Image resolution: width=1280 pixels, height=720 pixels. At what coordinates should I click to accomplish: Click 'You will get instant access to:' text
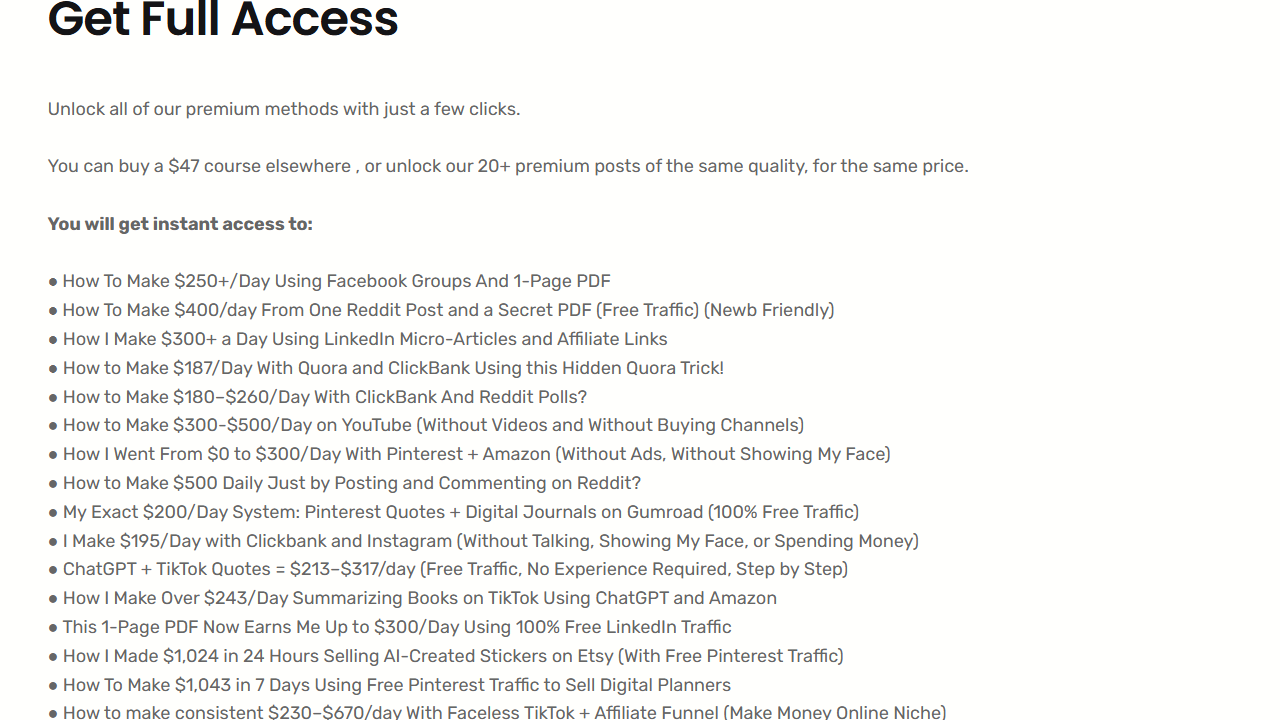click(180, 224)
